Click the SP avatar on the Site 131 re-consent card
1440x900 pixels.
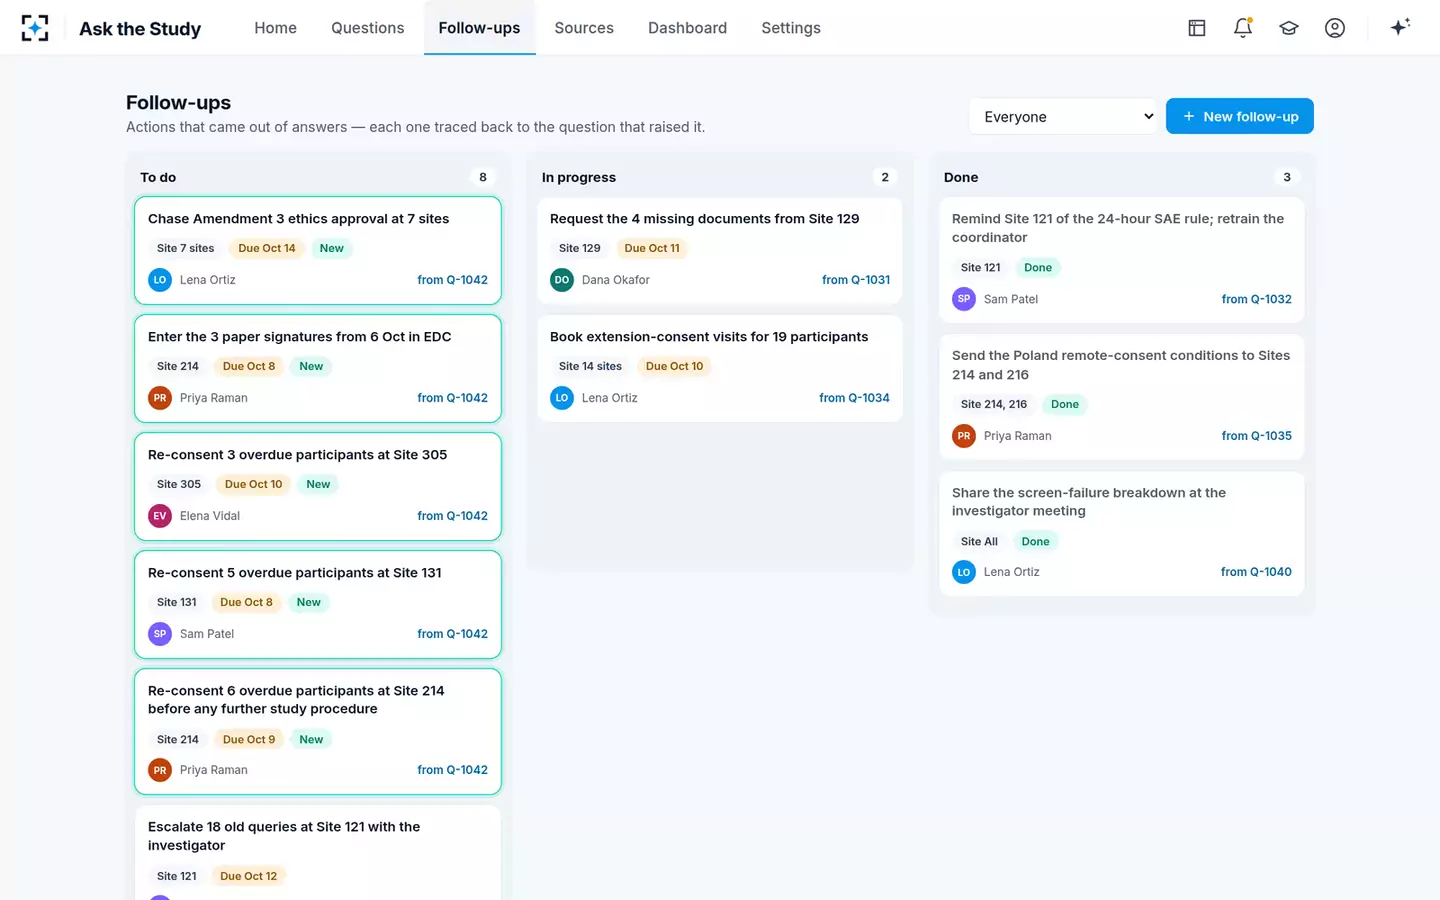(x=160, y=634)
